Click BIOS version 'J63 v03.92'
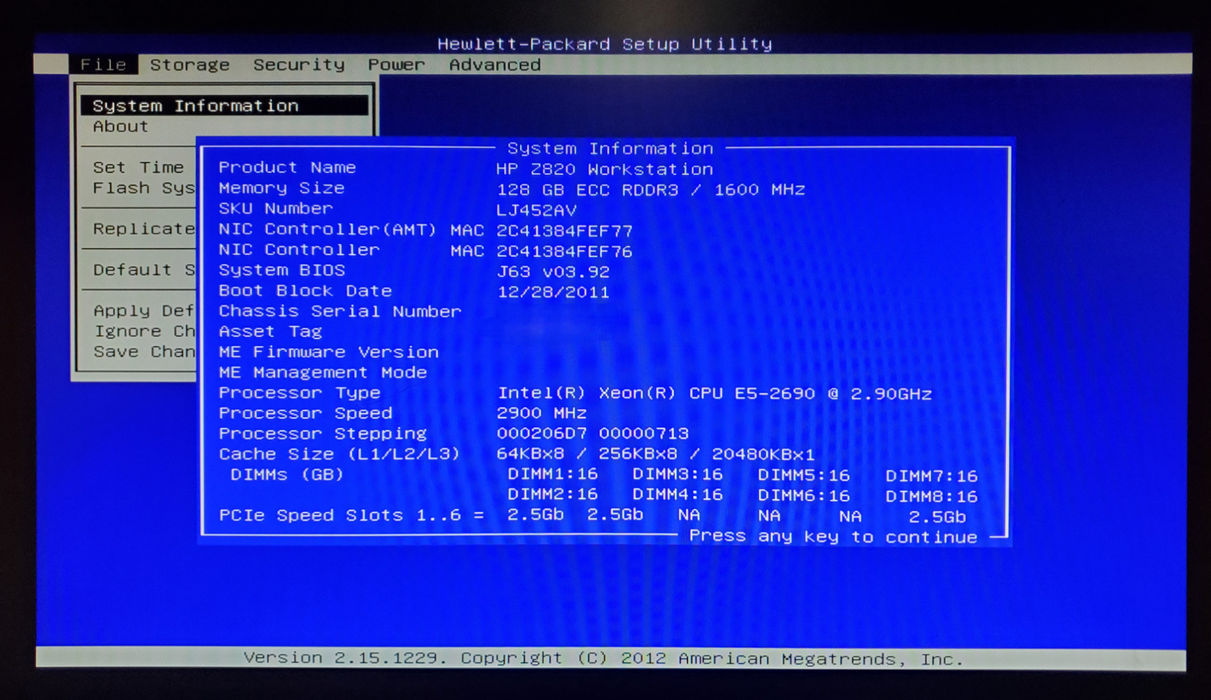The height and width of the screenshot is (700, 1211). tap(553, 272)
